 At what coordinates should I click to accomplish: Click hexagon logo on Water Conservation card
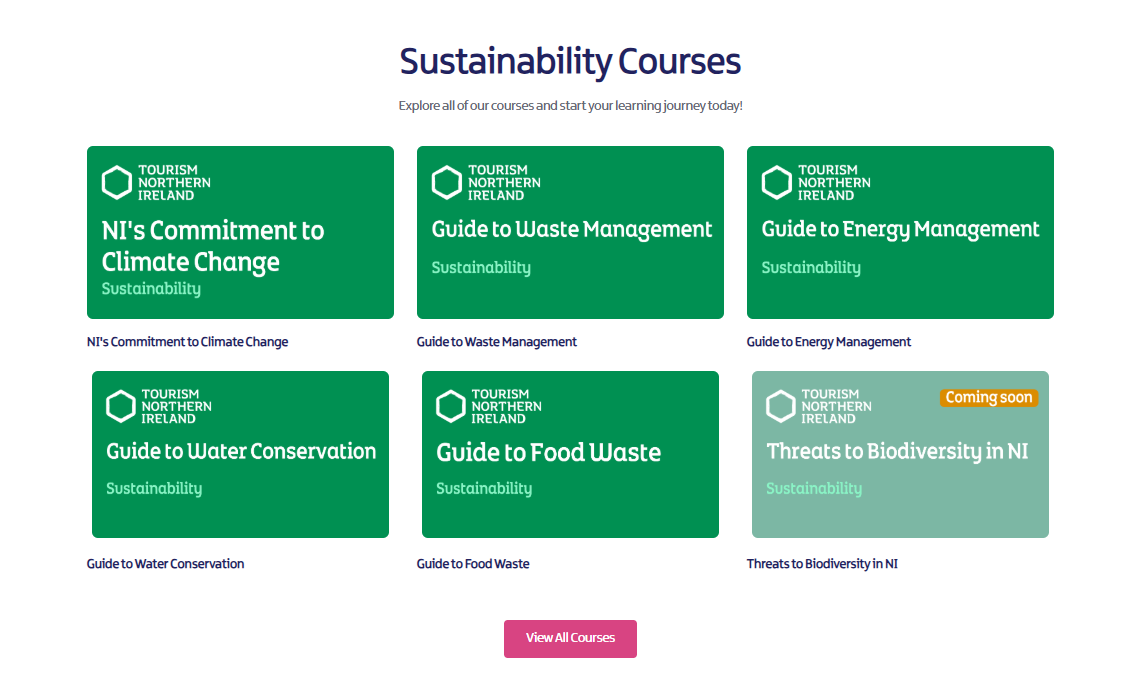pyautogui.click(x=121, y=407)
